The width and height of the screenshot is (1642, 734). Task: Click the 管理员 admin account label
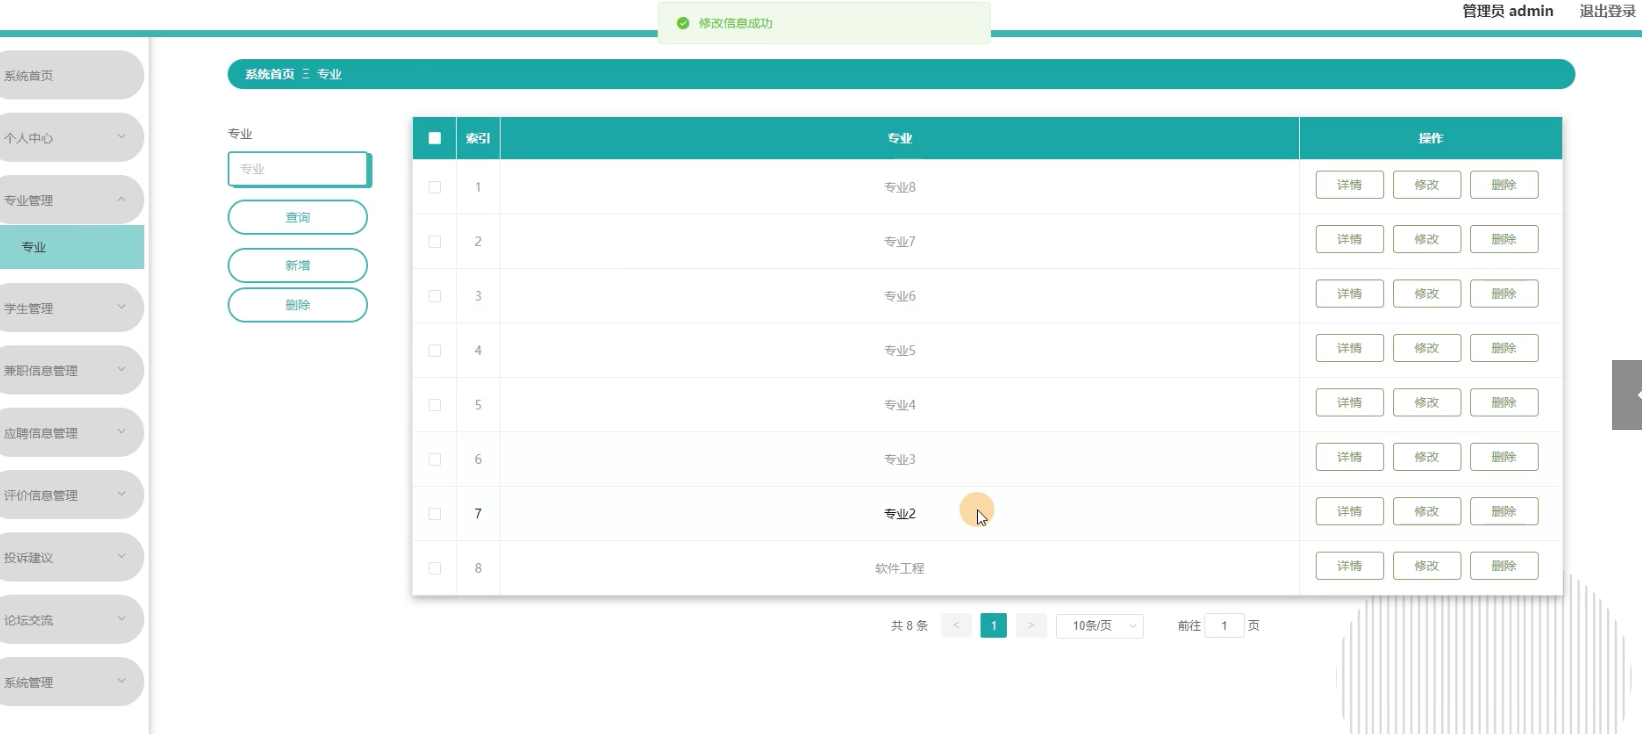pyautogui.click(x=1508, y=11)
